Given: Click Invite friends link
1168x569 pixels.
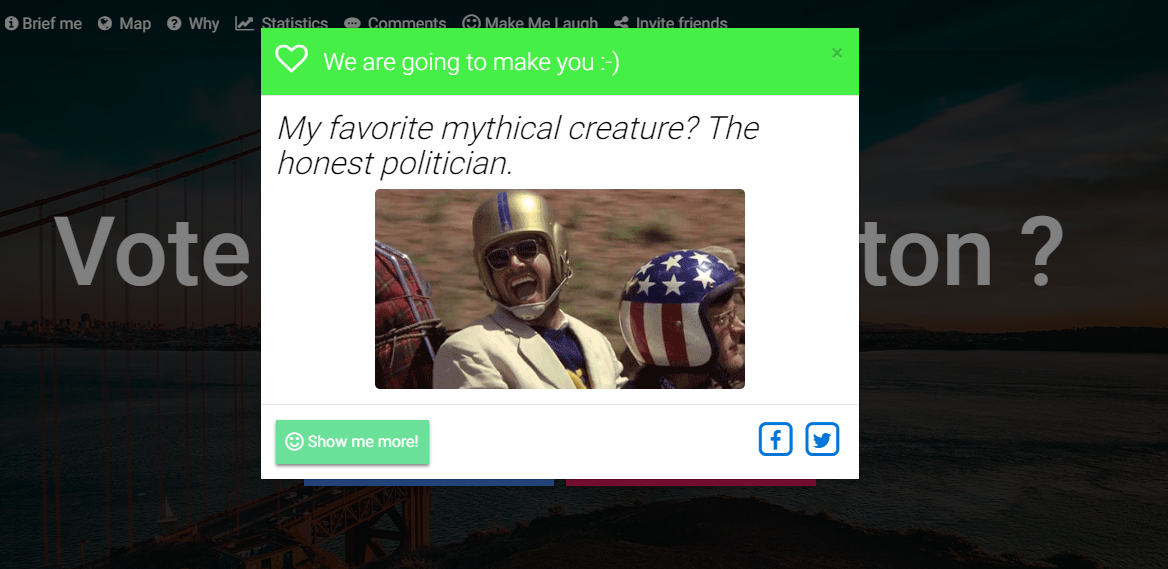Looking at the screenshot, I should point(670,22).
